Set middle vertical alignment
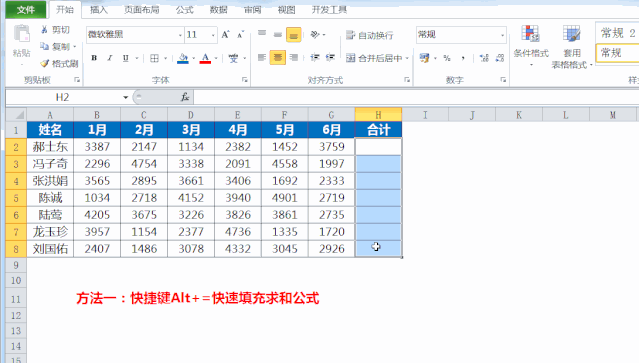This screenshot has height=363, width=639. pyautogui.click(x=278, y=35)
